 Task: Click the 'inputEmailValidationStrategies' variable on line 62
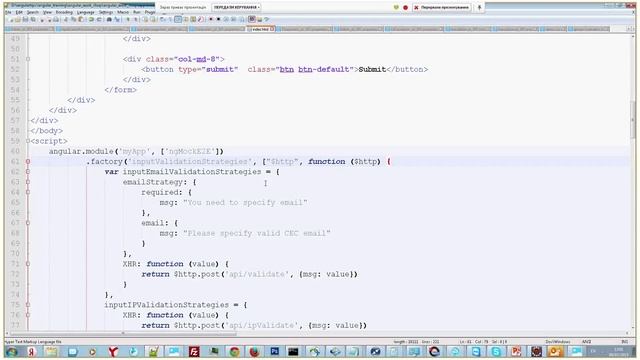(x=192, y=172)
